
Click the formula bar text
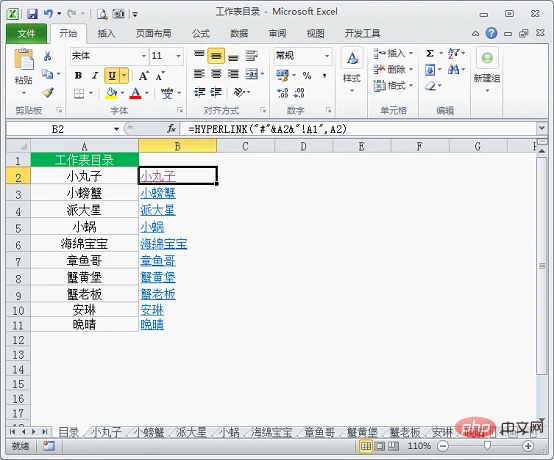pos(267,129)
